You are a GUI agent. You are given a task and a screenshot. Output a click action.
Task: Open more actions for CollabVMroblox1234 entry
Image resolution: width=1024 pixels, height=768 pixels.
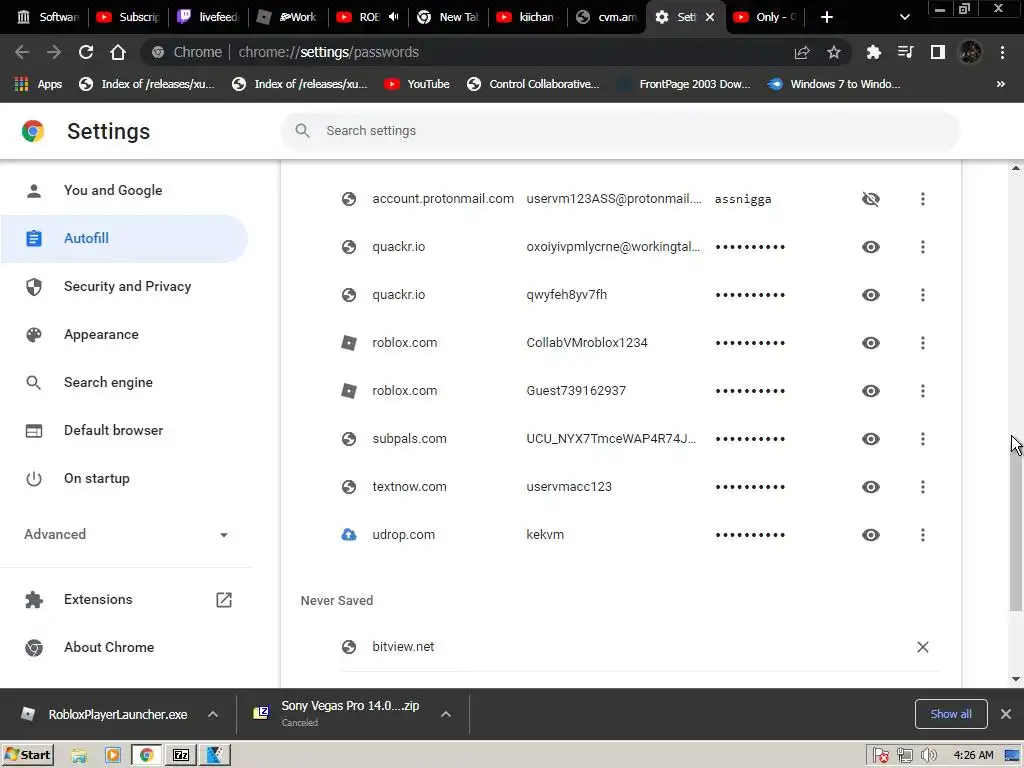tap(922, 343)
